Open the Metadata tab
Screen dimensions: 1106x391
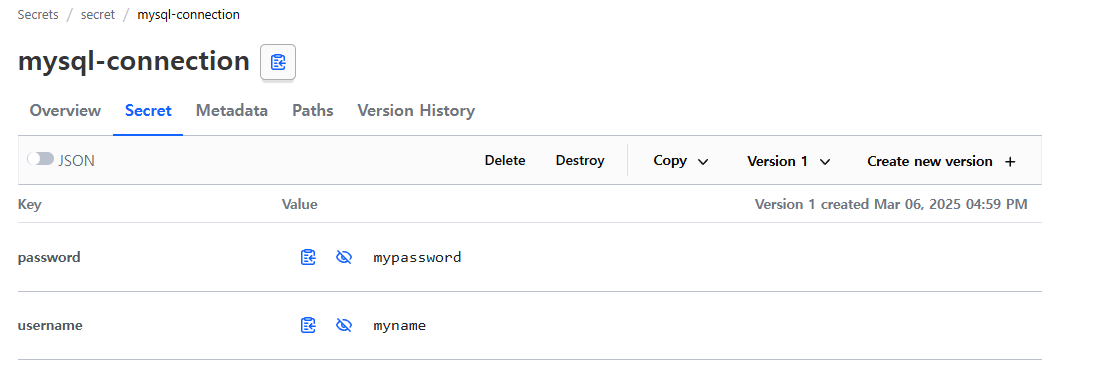click(x=231, y=111)
